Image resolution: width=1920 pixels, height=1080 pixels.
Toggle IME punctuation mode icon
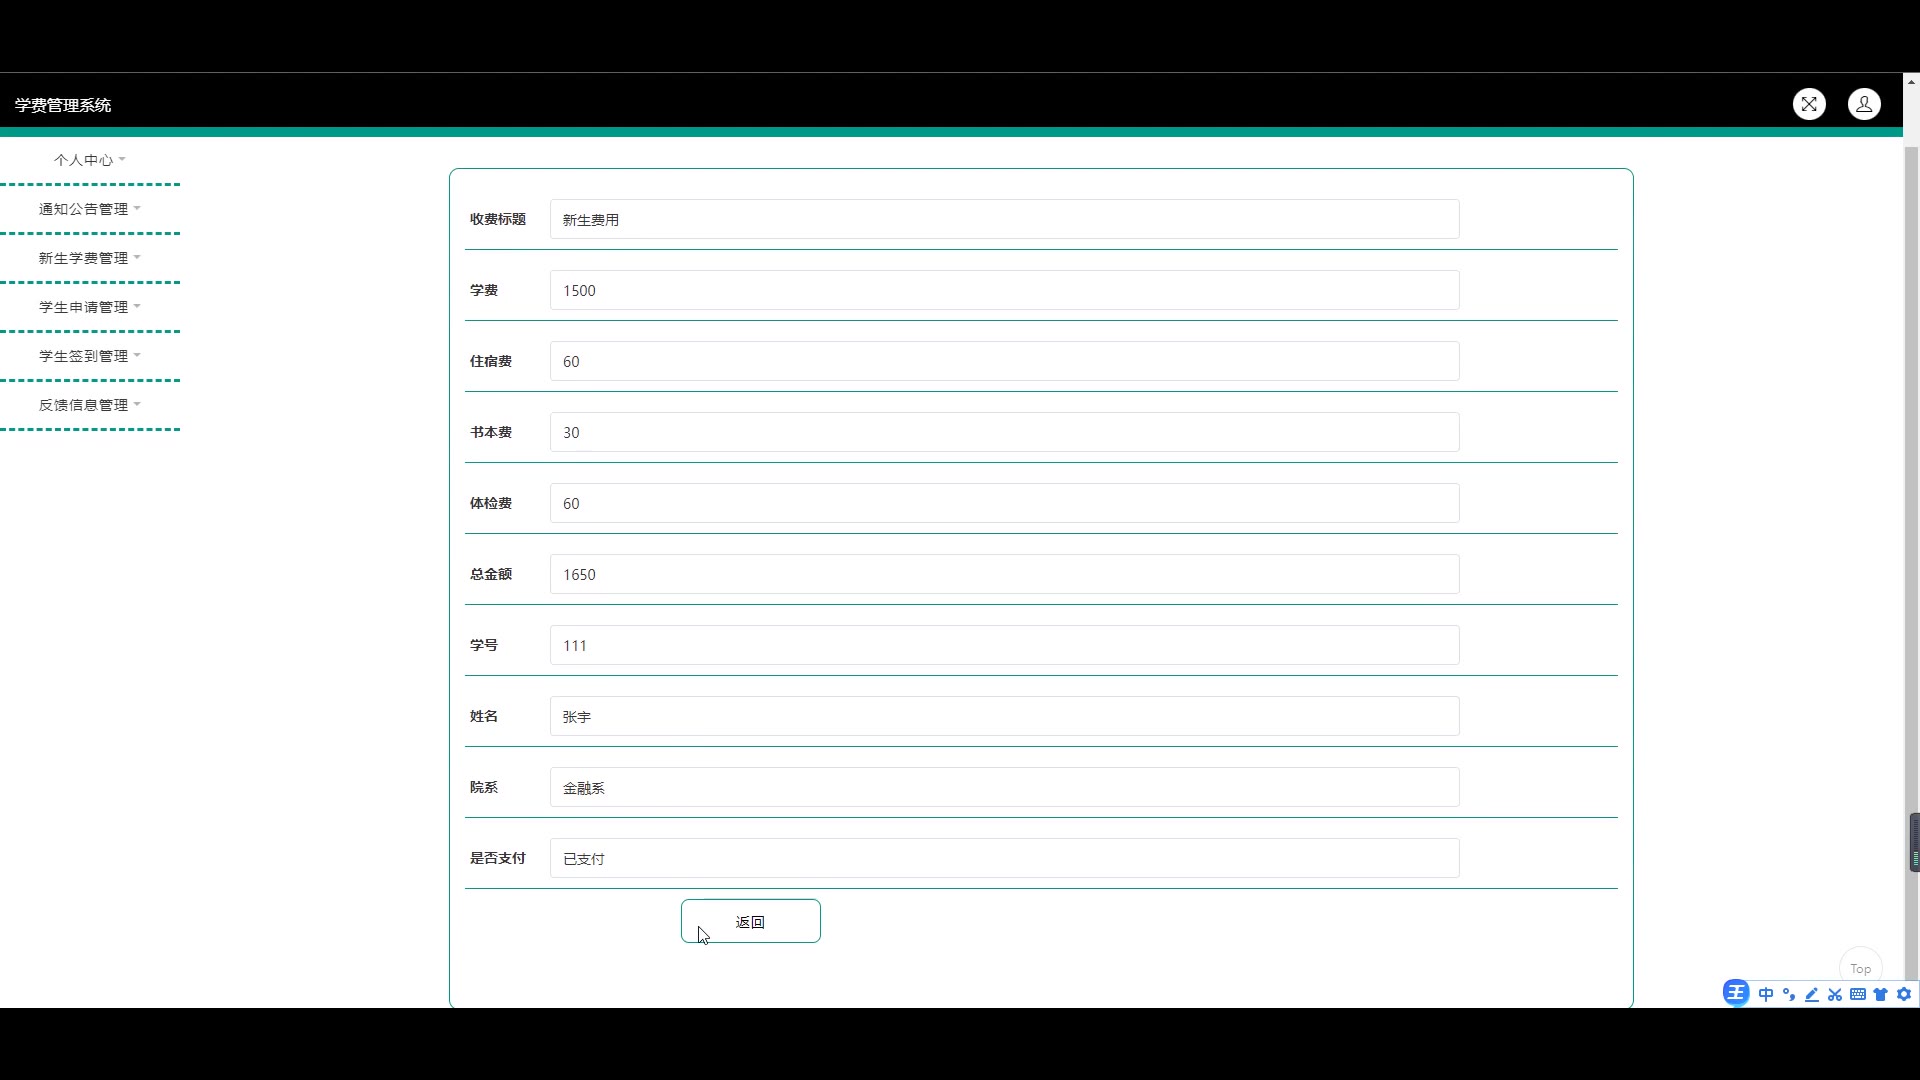point(1789,994)
